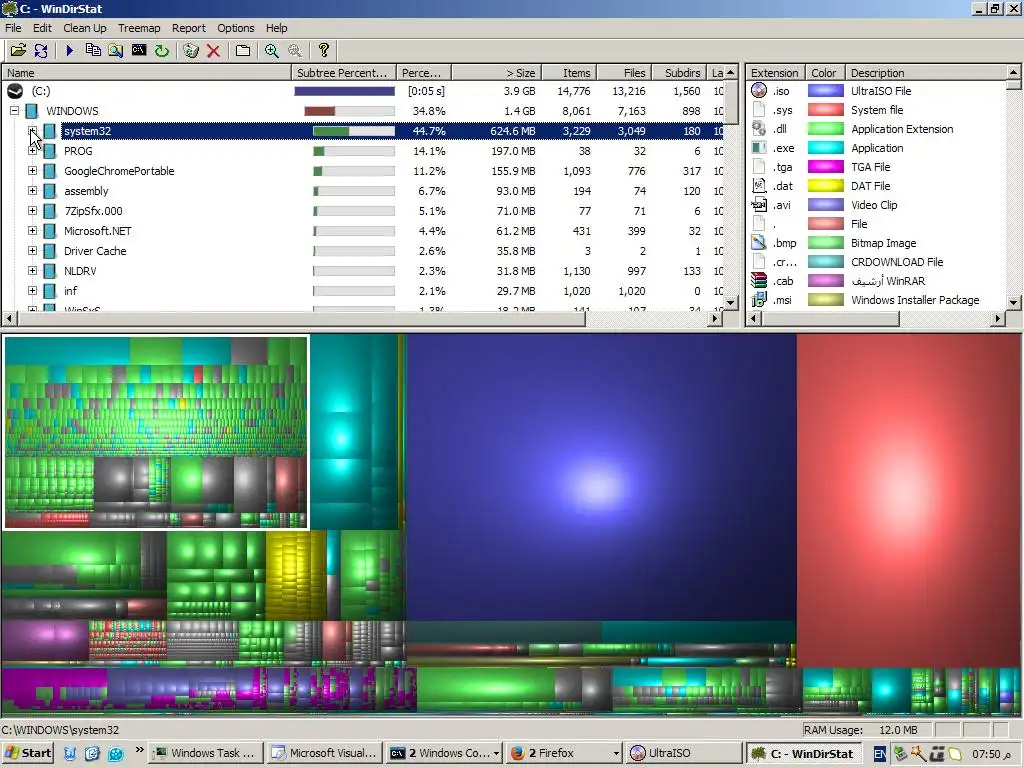The width and height of the screenshot is (1024, 768).
Task: Expand the Driver Cache folder
Action: (x=32, y=250)
